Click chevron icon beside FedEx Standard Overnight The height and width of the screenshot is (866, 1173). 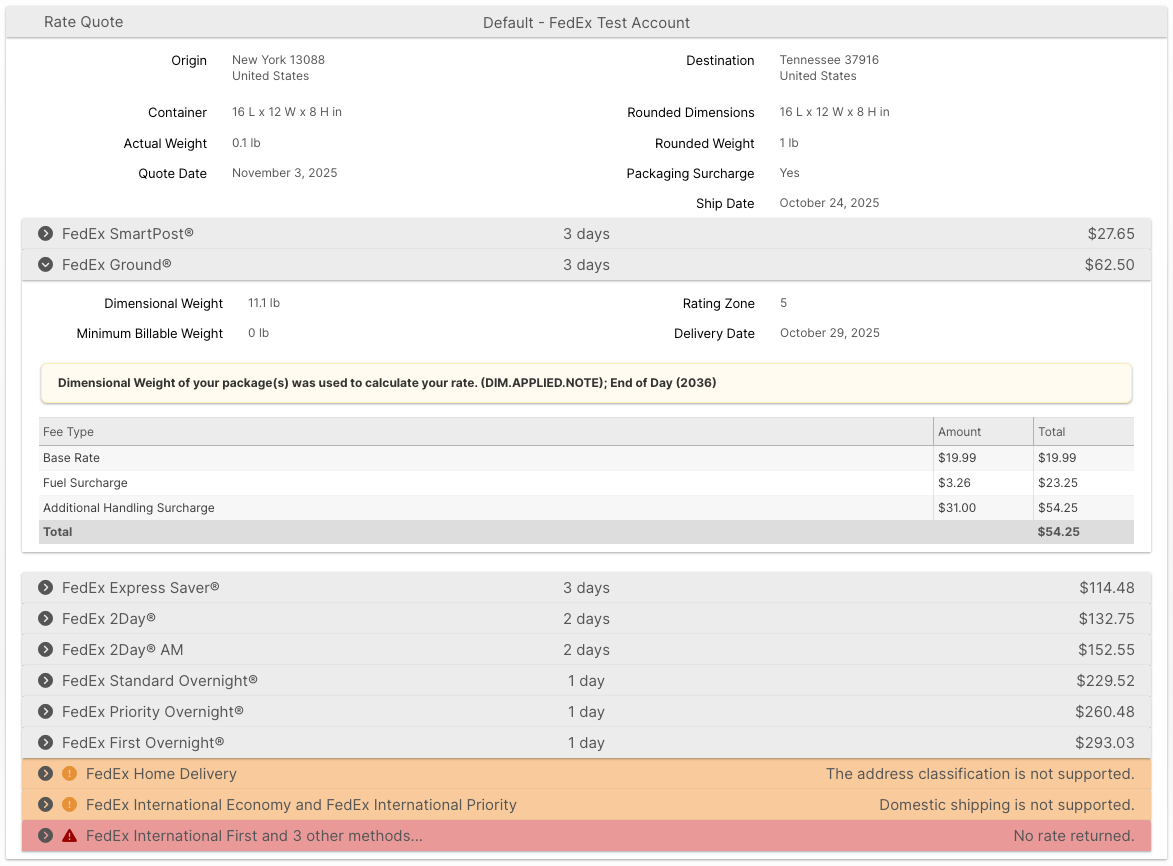(45, 681)
